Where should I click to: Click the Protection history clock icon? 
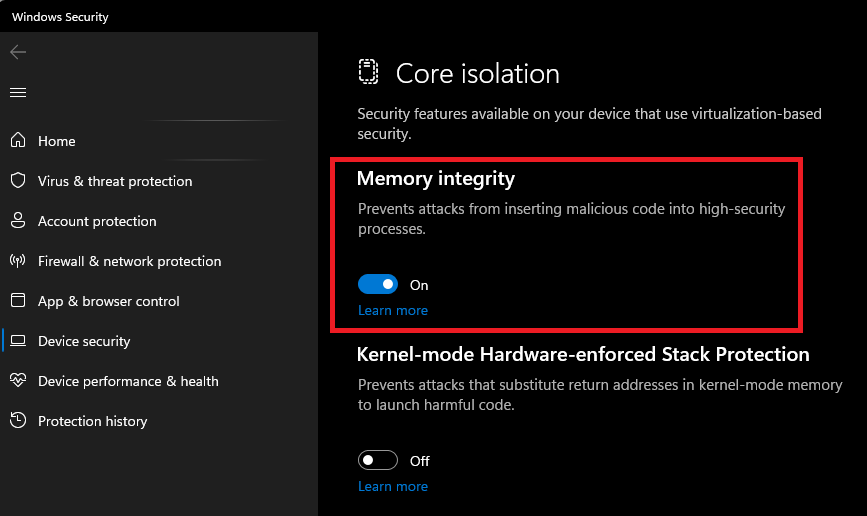[18, 421]
